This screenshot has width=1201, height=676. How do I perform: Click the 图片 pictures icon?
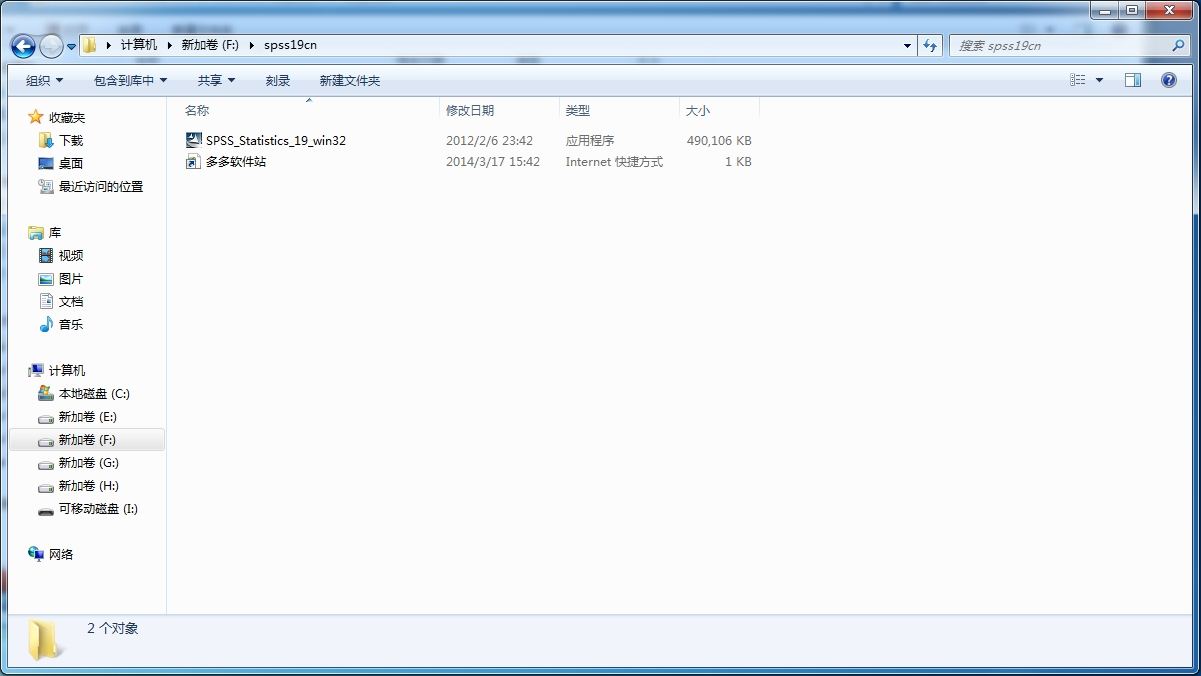(x=46, y=278)
